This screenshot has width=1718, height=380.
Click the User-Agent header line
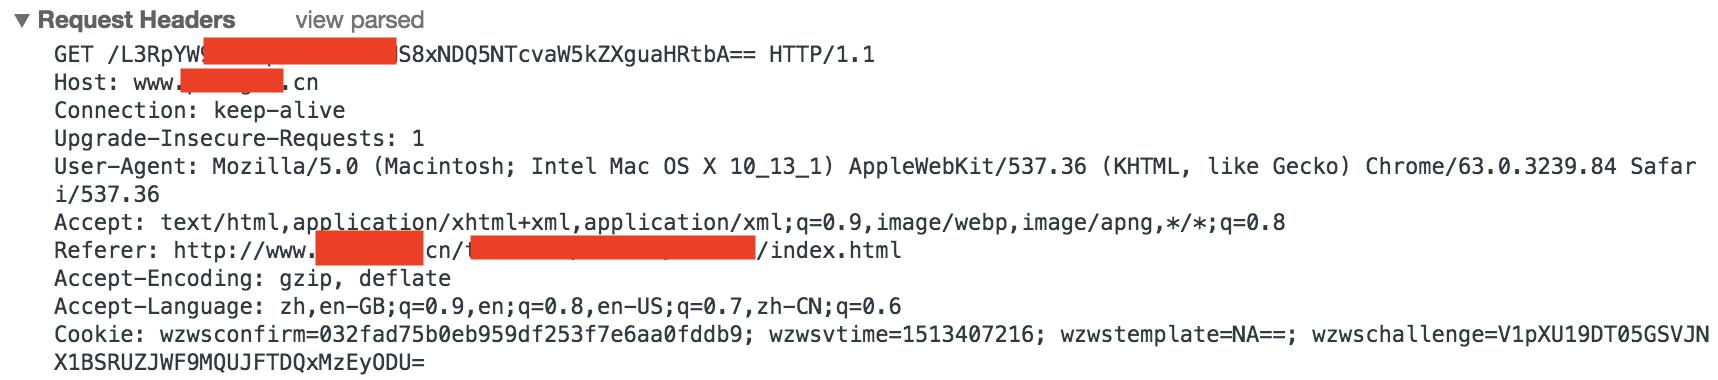point(875,180)
